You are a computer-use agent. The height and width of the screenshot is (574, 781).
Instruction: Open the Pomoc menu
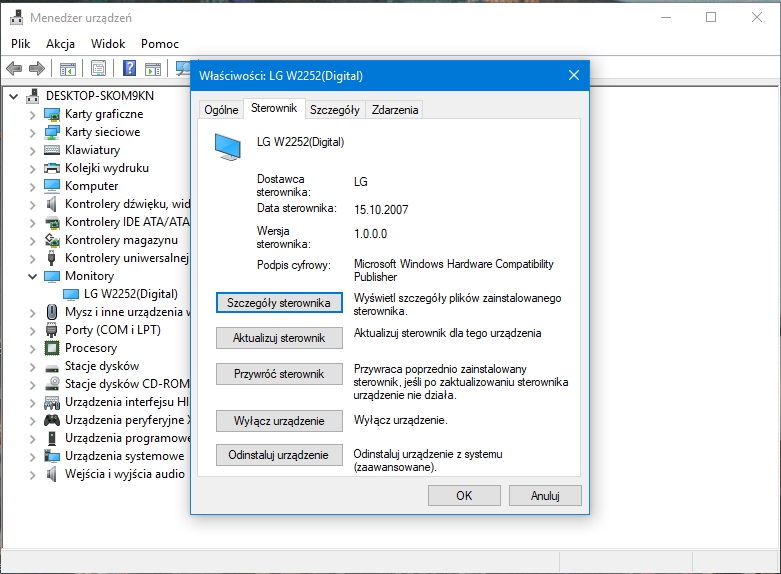159,44
